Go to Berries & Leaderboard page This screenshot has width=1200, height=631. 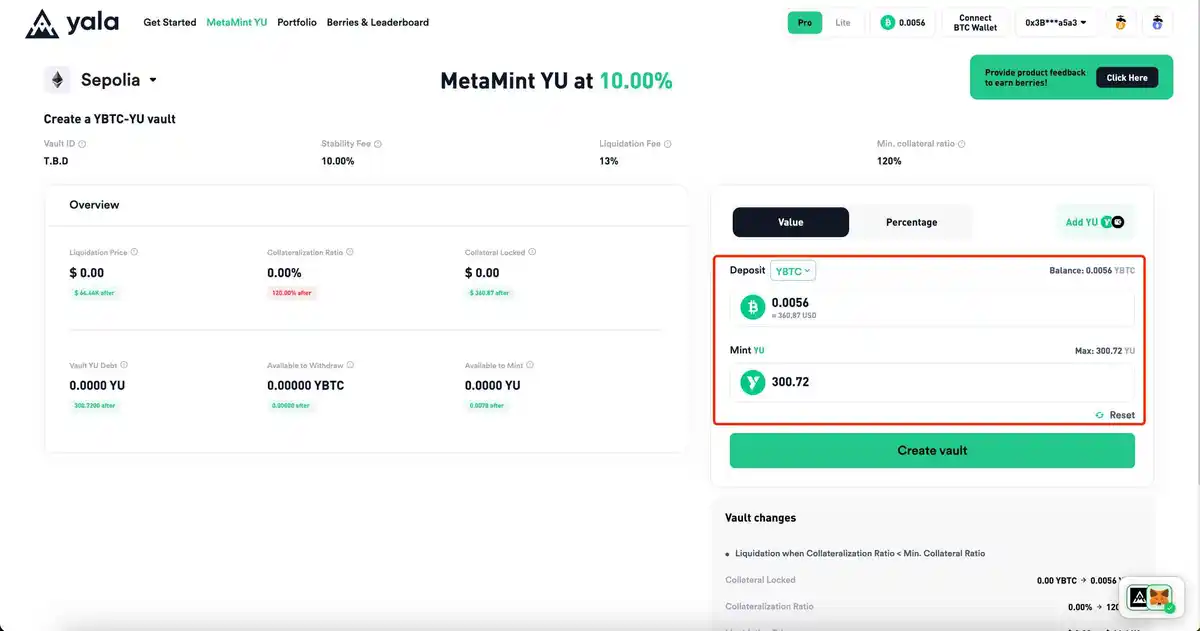tap(377, 22)
